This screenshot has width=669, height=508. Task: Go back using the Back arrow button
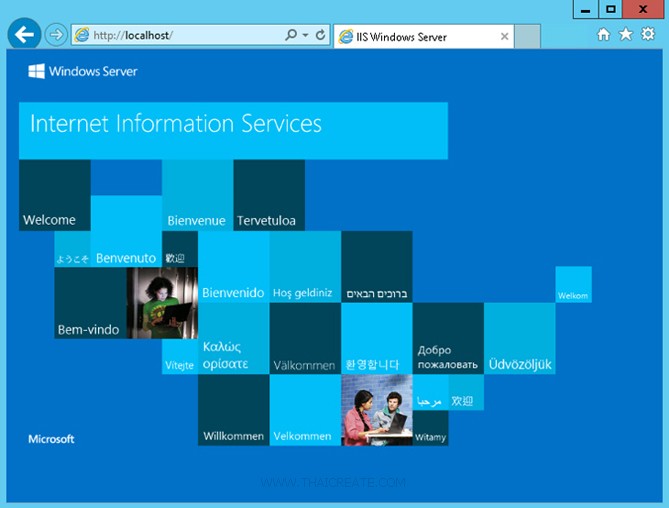[24, 34]
